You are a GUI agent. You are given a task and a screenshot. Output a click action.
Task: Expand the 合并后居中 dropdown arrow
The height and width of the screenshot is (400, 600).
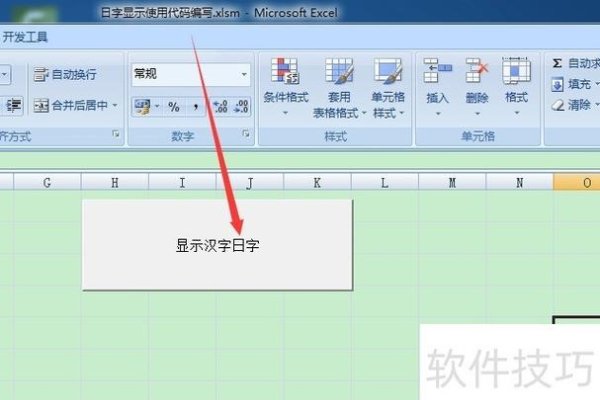click(115, 105)
